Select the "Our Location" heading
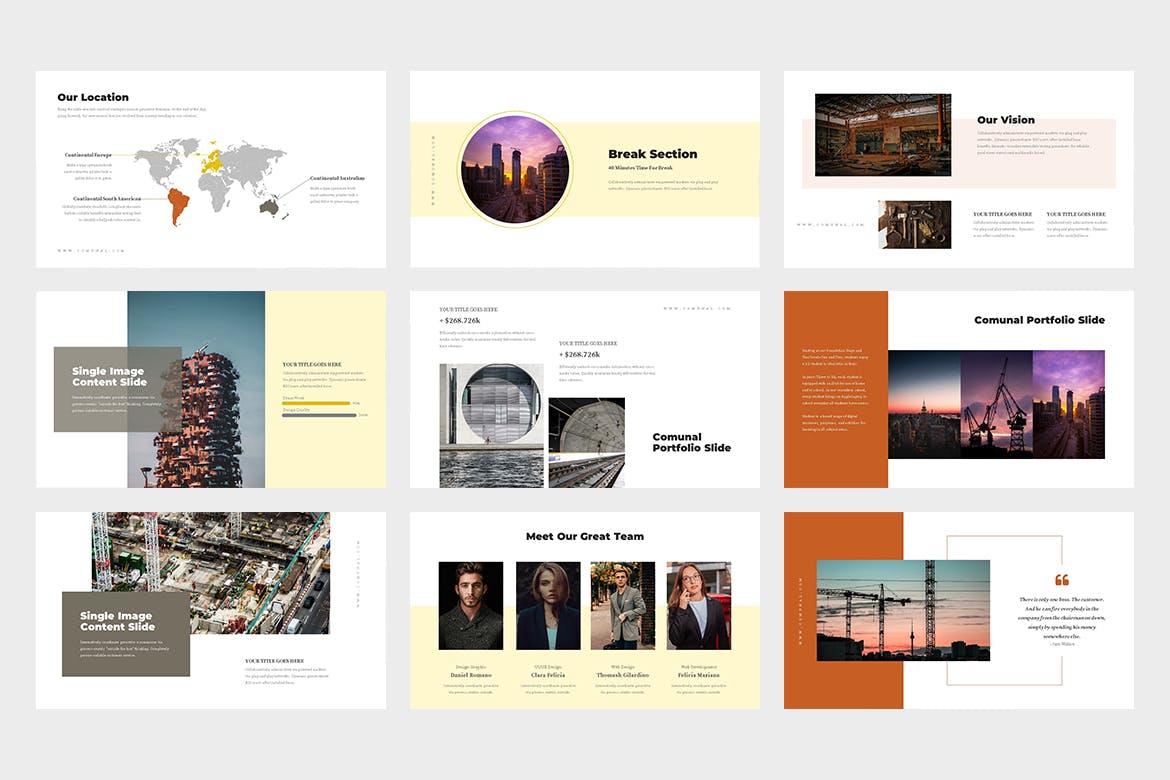1170x780 pixels. pyautogui.click(x=93, y=97)
